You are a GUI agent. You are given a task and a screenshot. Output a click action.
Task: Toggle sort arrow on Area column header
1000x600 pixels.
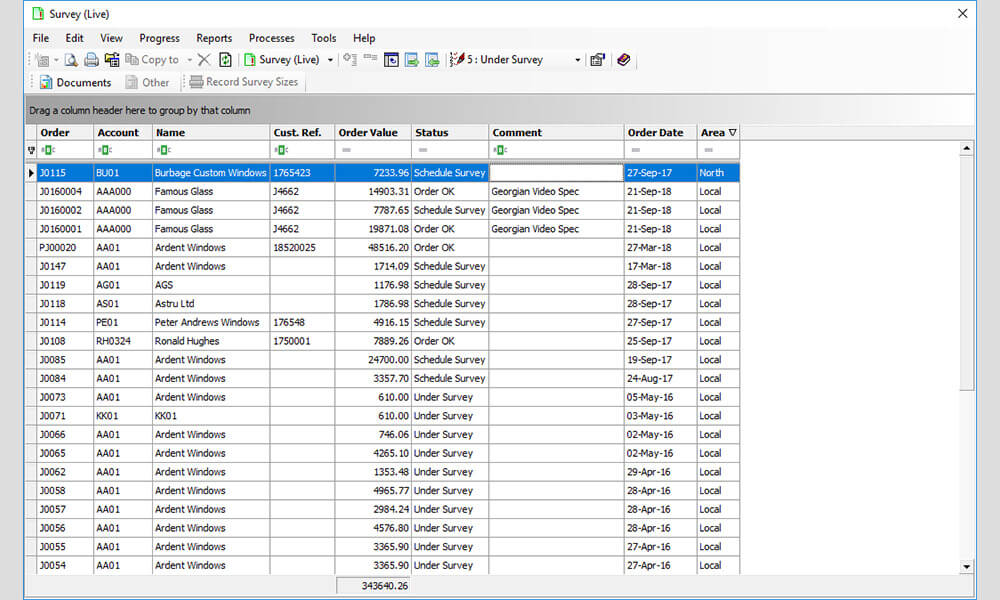(732, 132)
